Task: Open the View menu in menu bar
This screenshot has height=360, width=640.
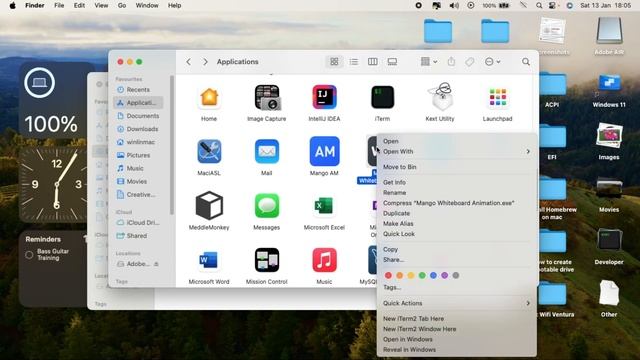Action: [x=101, y=6]
